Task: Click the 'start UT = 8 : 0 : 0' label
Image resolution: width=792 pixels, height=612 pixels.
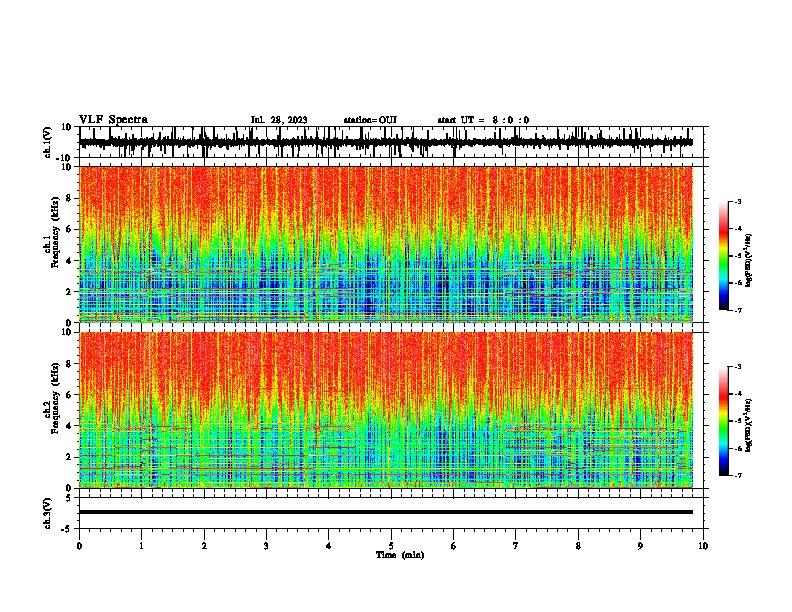Action: pos(483,120)
